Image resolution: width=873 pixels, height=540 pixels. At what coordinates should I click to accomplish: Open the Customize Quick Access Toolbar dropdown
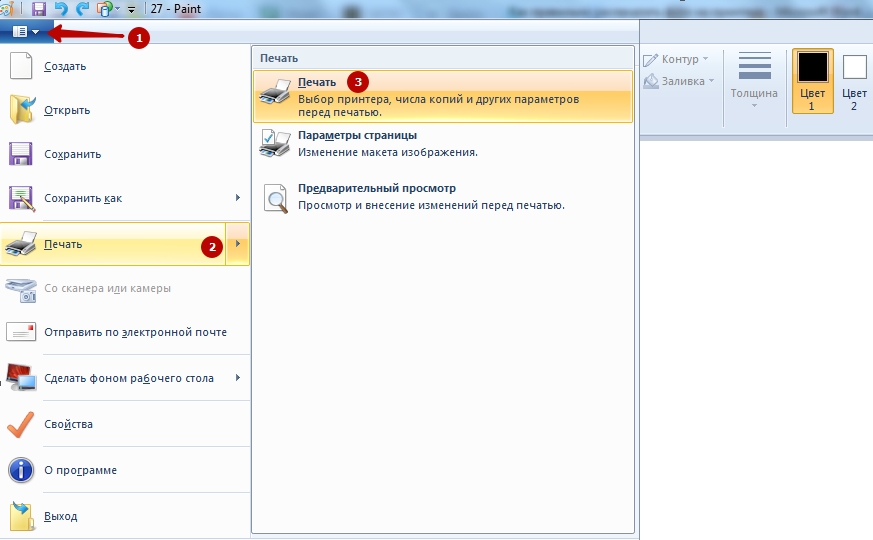[x=131, y=9]
